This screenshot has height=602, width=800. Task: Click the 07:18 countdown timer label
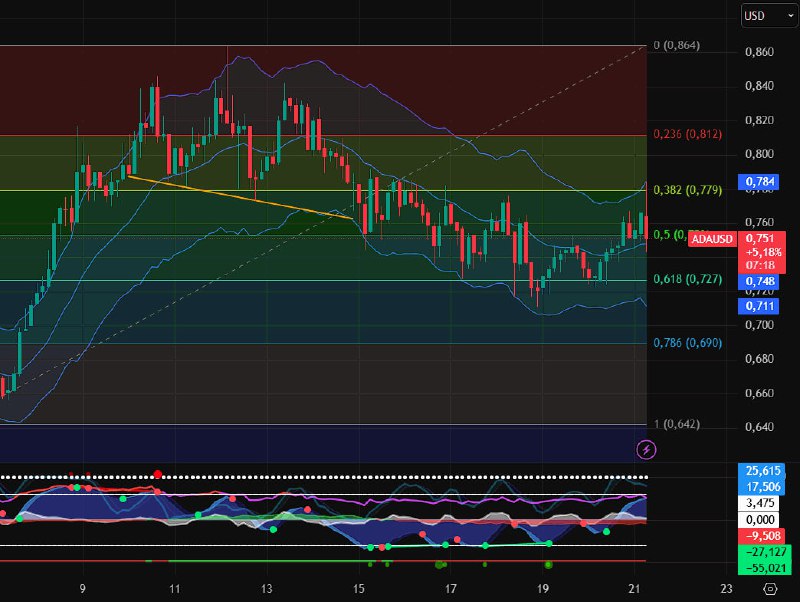[760, 265]
